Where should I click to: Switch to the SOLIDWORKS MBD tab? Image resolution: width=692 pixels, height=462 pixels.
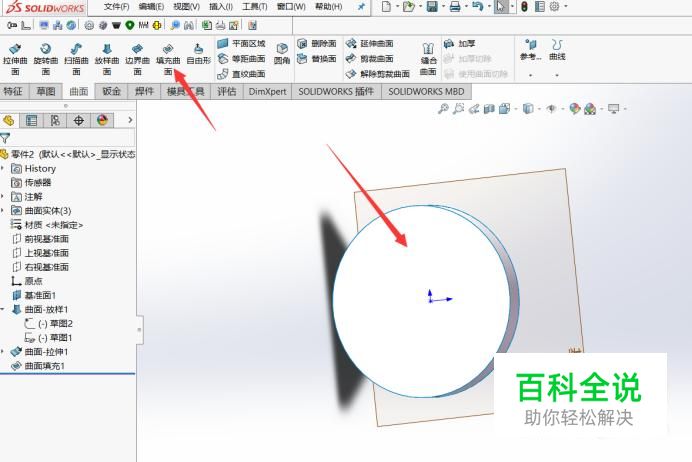426,91
